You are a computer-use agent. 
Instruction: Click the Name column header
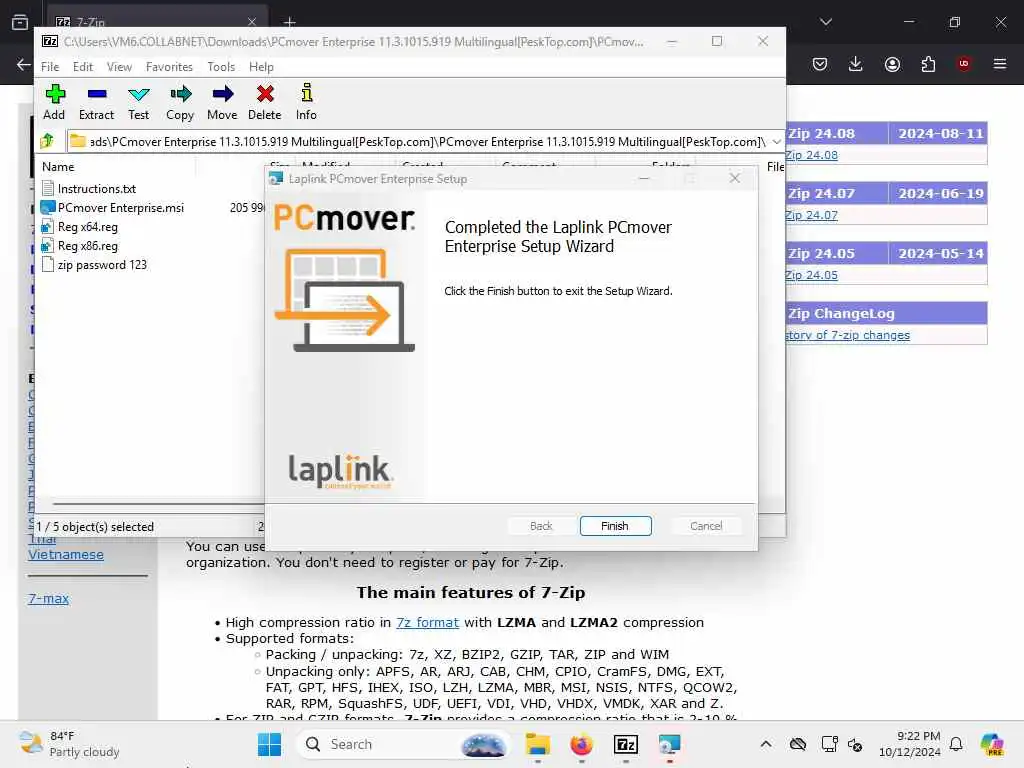coord(58,167)
